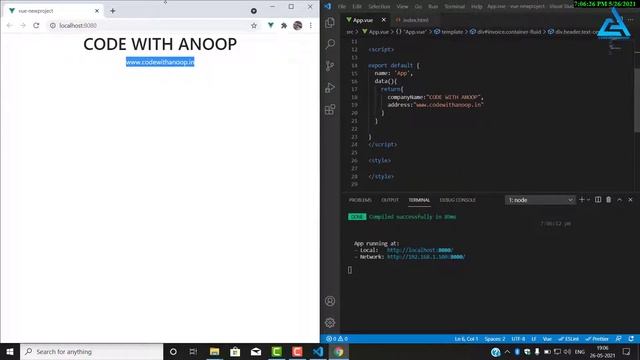Click the template breadcrumb item
Viewport: 640px width, 360px height.
[x=448, y=32]
